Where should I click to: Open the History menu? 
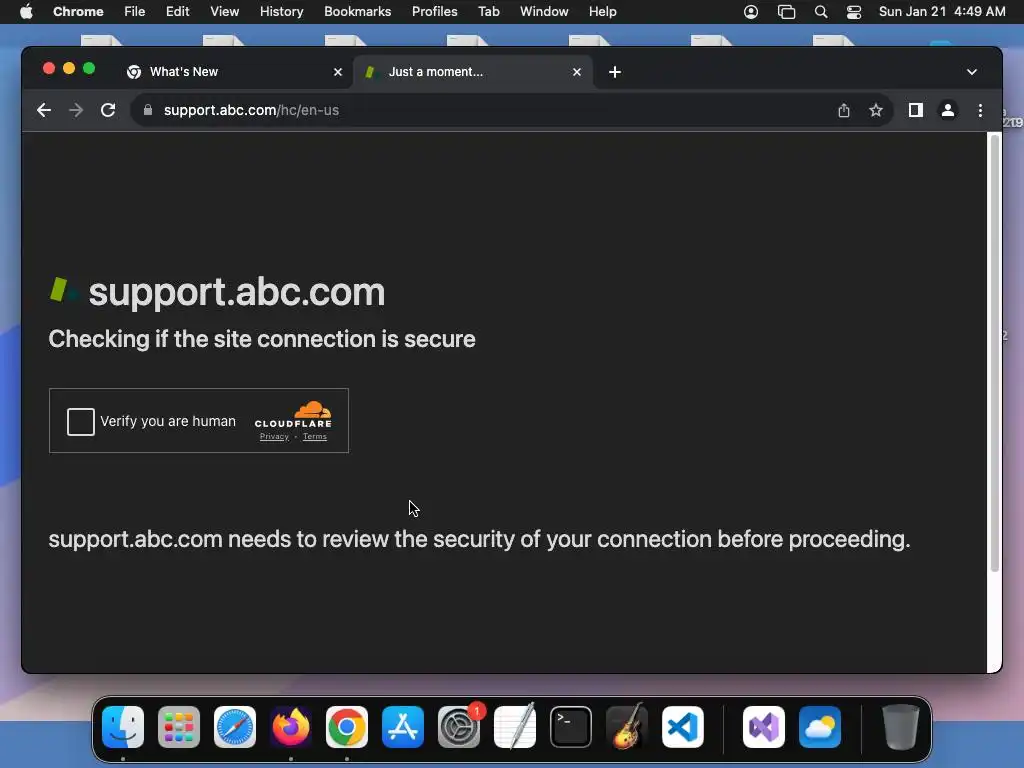click(281, 12)
